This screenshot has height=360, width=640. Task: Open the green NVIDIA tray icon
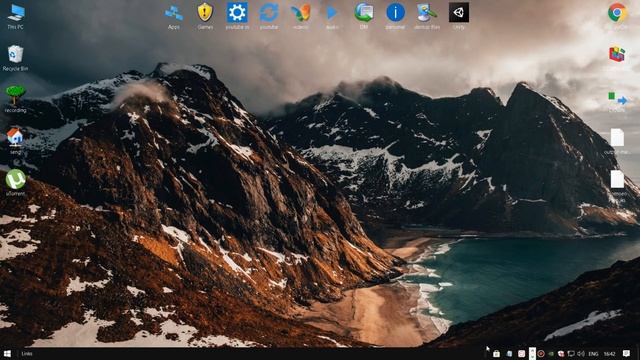point(551,354)
